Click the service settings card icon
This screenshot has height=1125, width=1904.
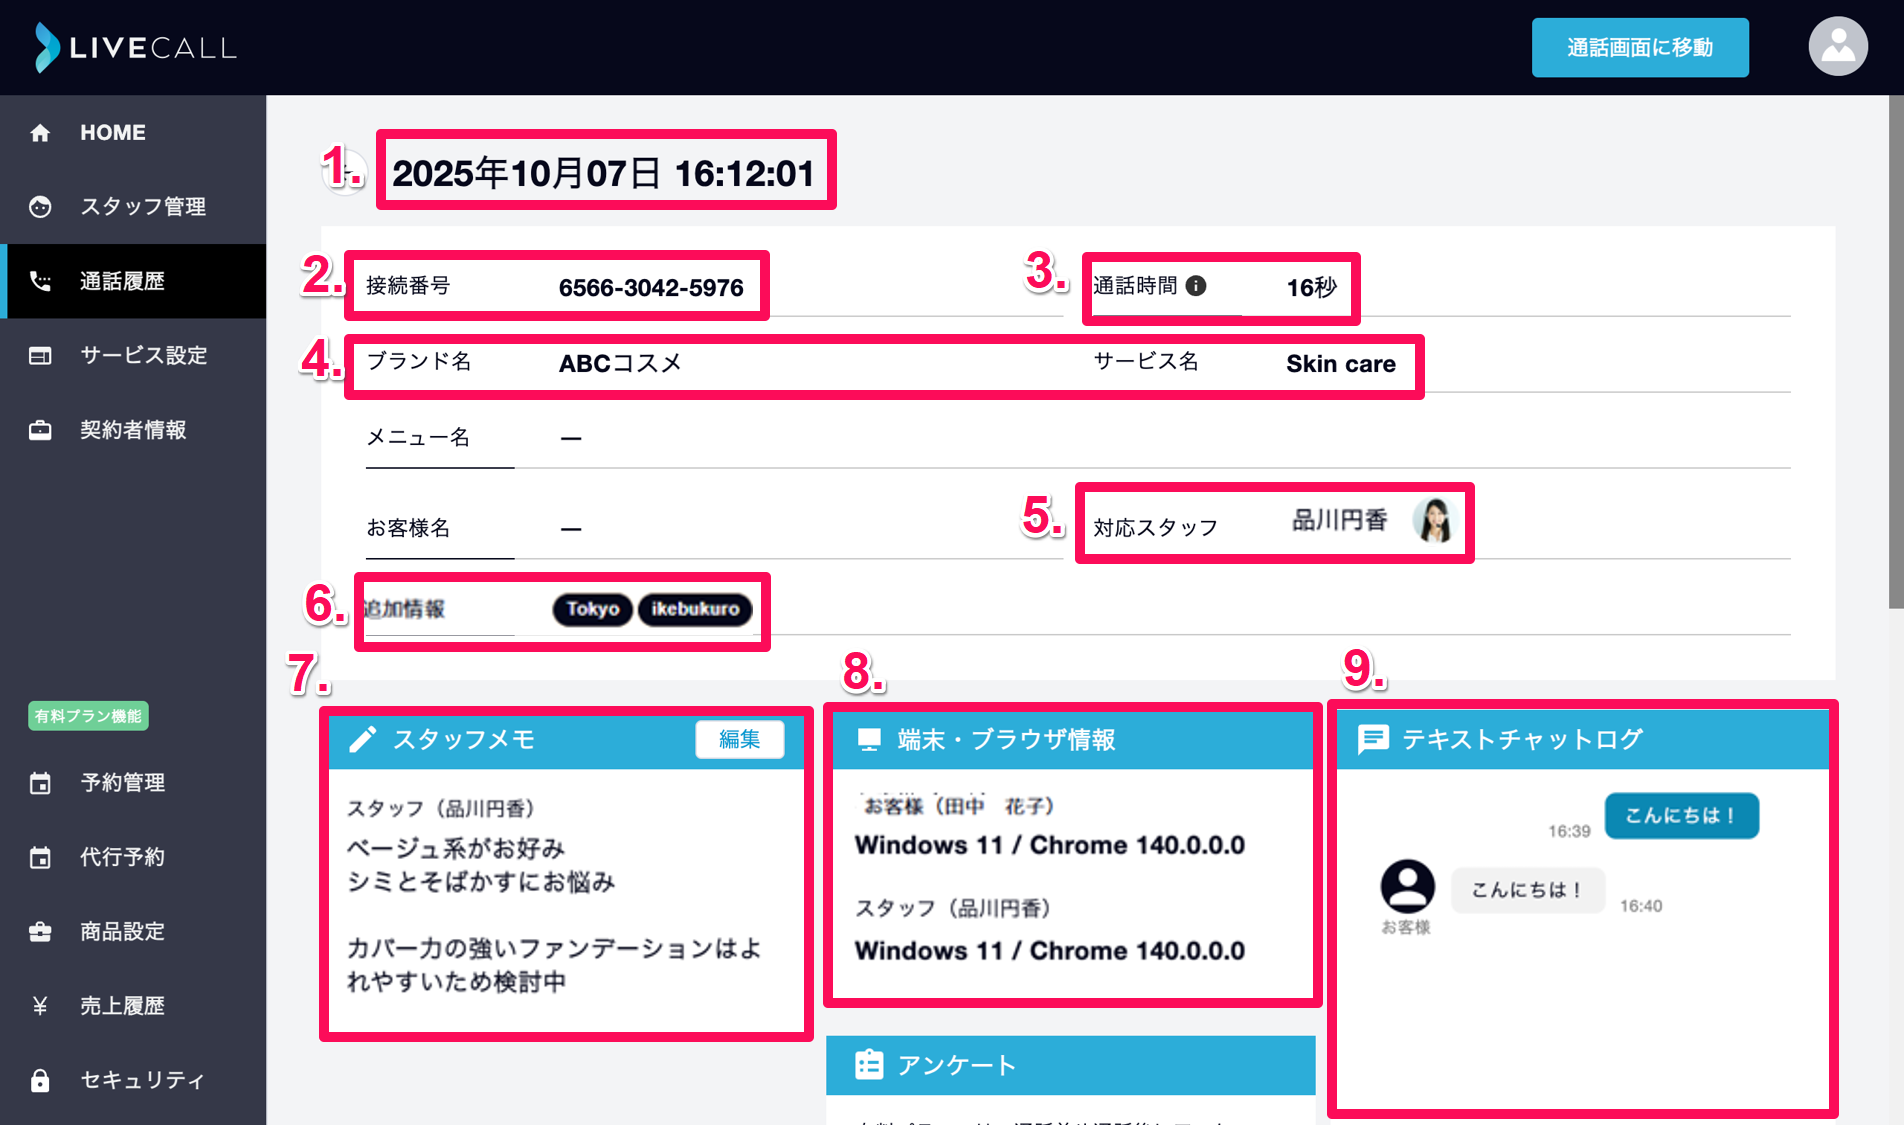click(x=40, y=355)
